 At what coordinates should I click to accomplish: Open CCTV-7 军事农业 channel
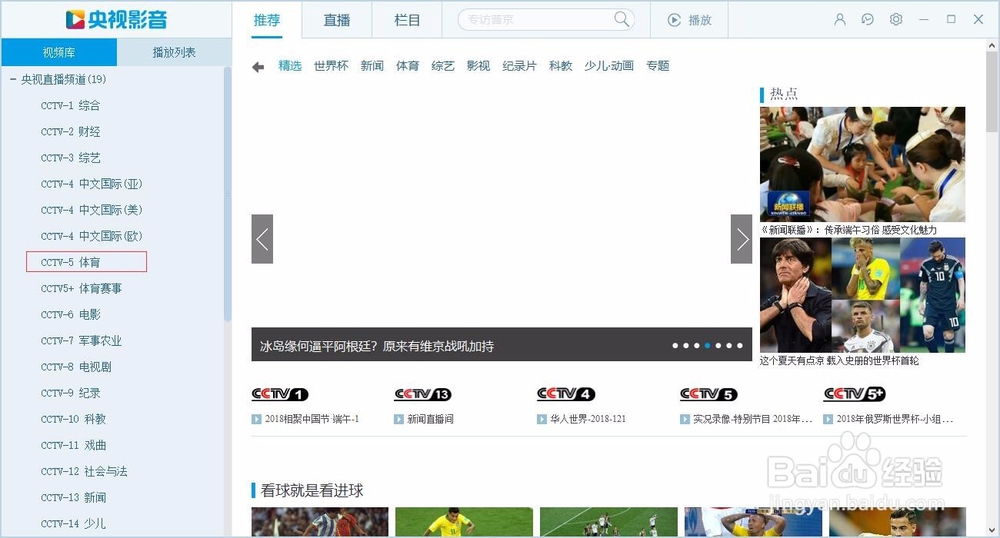click(x=81, y=341)
